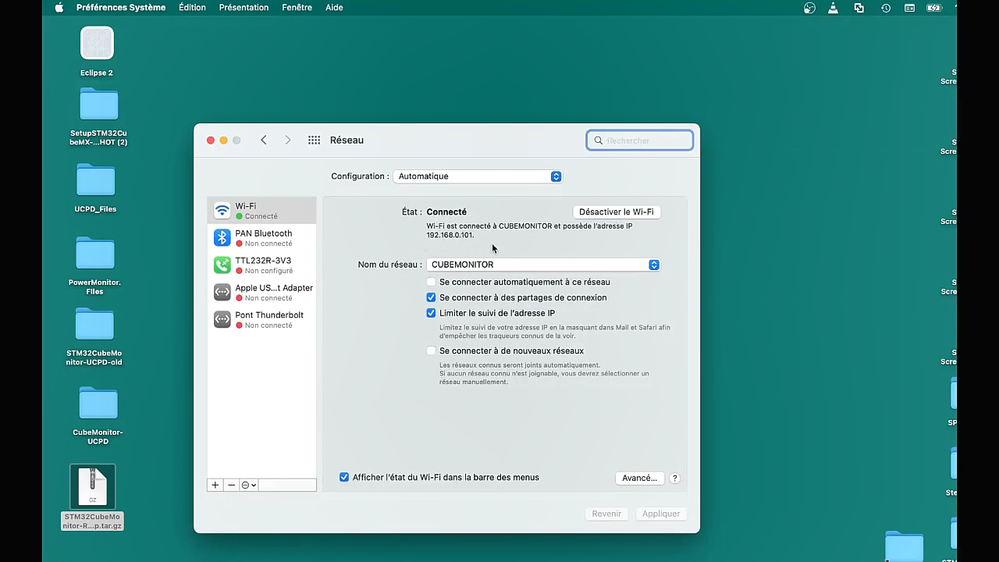This screenshot has width=999, height=562.
Task: Toggle Afficher l'état du Wi-Fi checkbox
Action: (344, 477)
